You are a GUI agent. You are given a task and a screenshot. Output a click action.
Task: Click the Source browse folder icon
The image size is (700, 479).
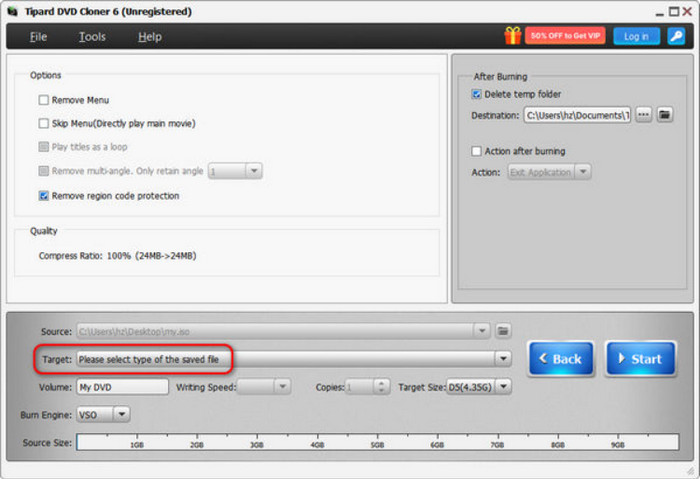click(504, 330)
